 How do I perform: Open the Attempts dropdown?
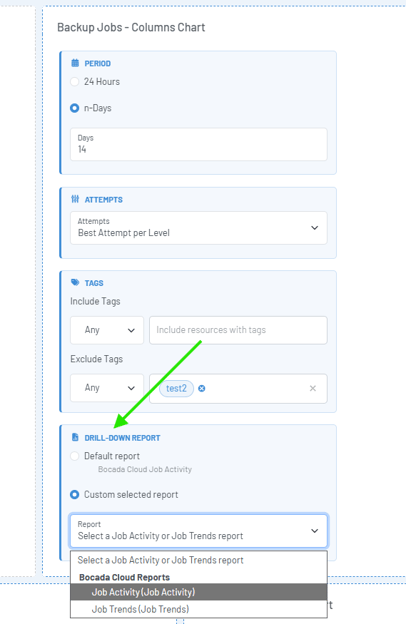coord(199,228)
